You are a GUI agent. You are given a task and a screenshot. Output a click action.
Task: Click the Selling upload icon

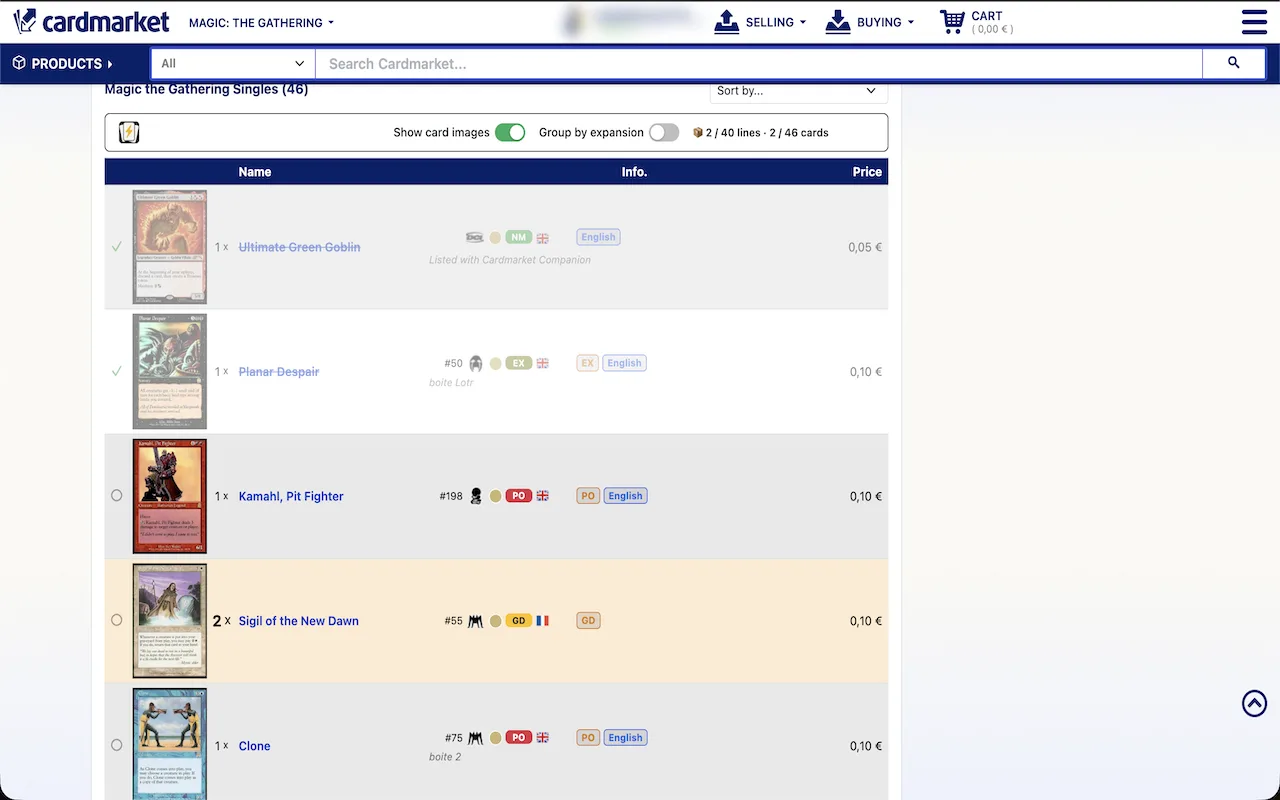[x=727, y=22]
